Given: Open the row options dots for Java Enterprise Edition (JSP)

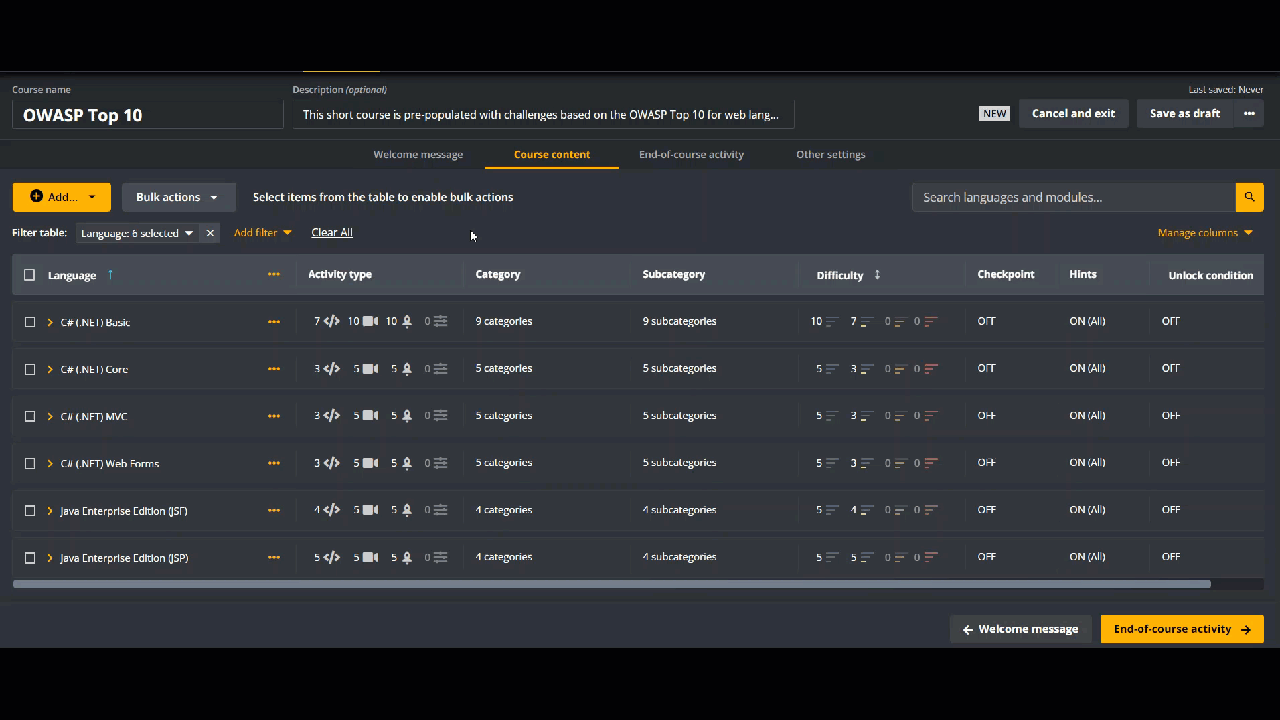Looking at the screenshot, I should [x=274, y=557].
